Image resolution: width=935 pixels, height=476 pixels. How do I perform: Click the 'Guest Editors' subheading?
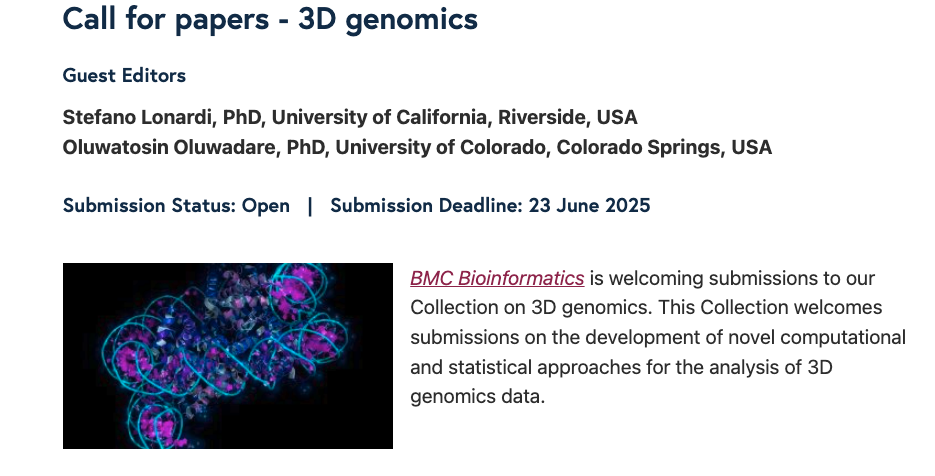tap(124, 75)
